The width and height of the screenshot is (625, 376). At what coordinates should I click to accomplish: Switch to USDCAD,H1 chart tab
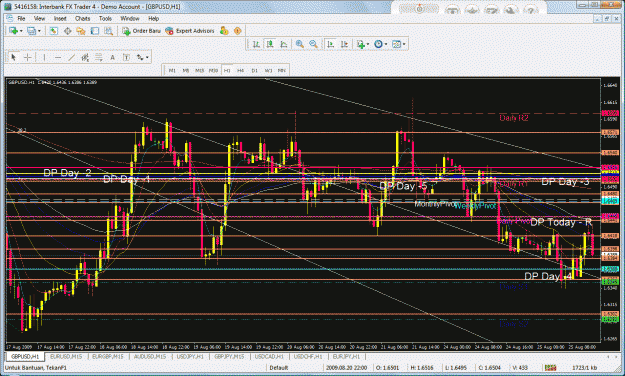269,356
